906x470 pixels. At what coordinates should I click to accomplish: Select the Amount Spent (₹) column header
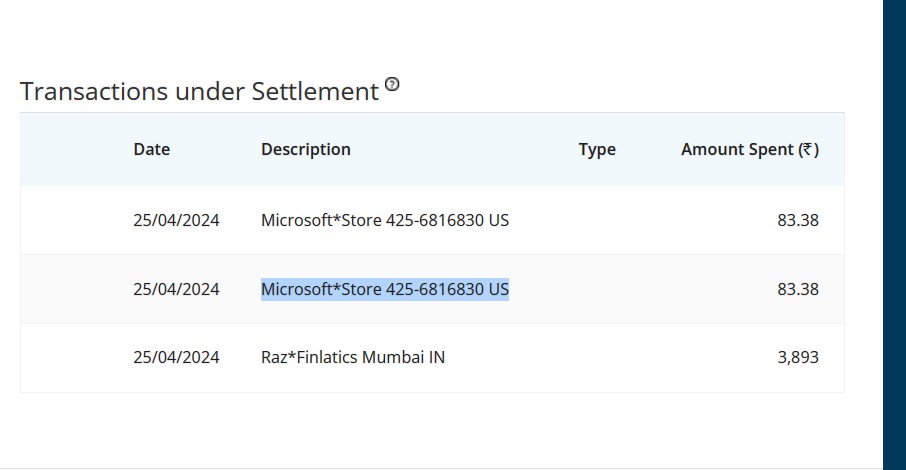click(750, 150)
